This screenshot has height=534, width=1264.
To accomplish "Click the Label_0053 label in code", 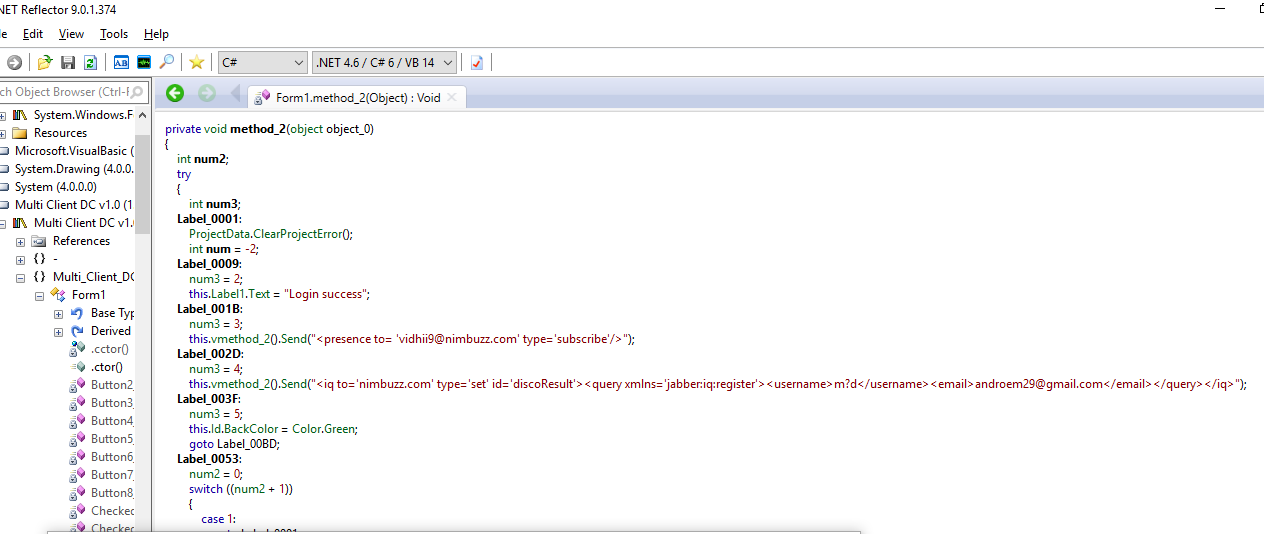I will coord(209,458).
